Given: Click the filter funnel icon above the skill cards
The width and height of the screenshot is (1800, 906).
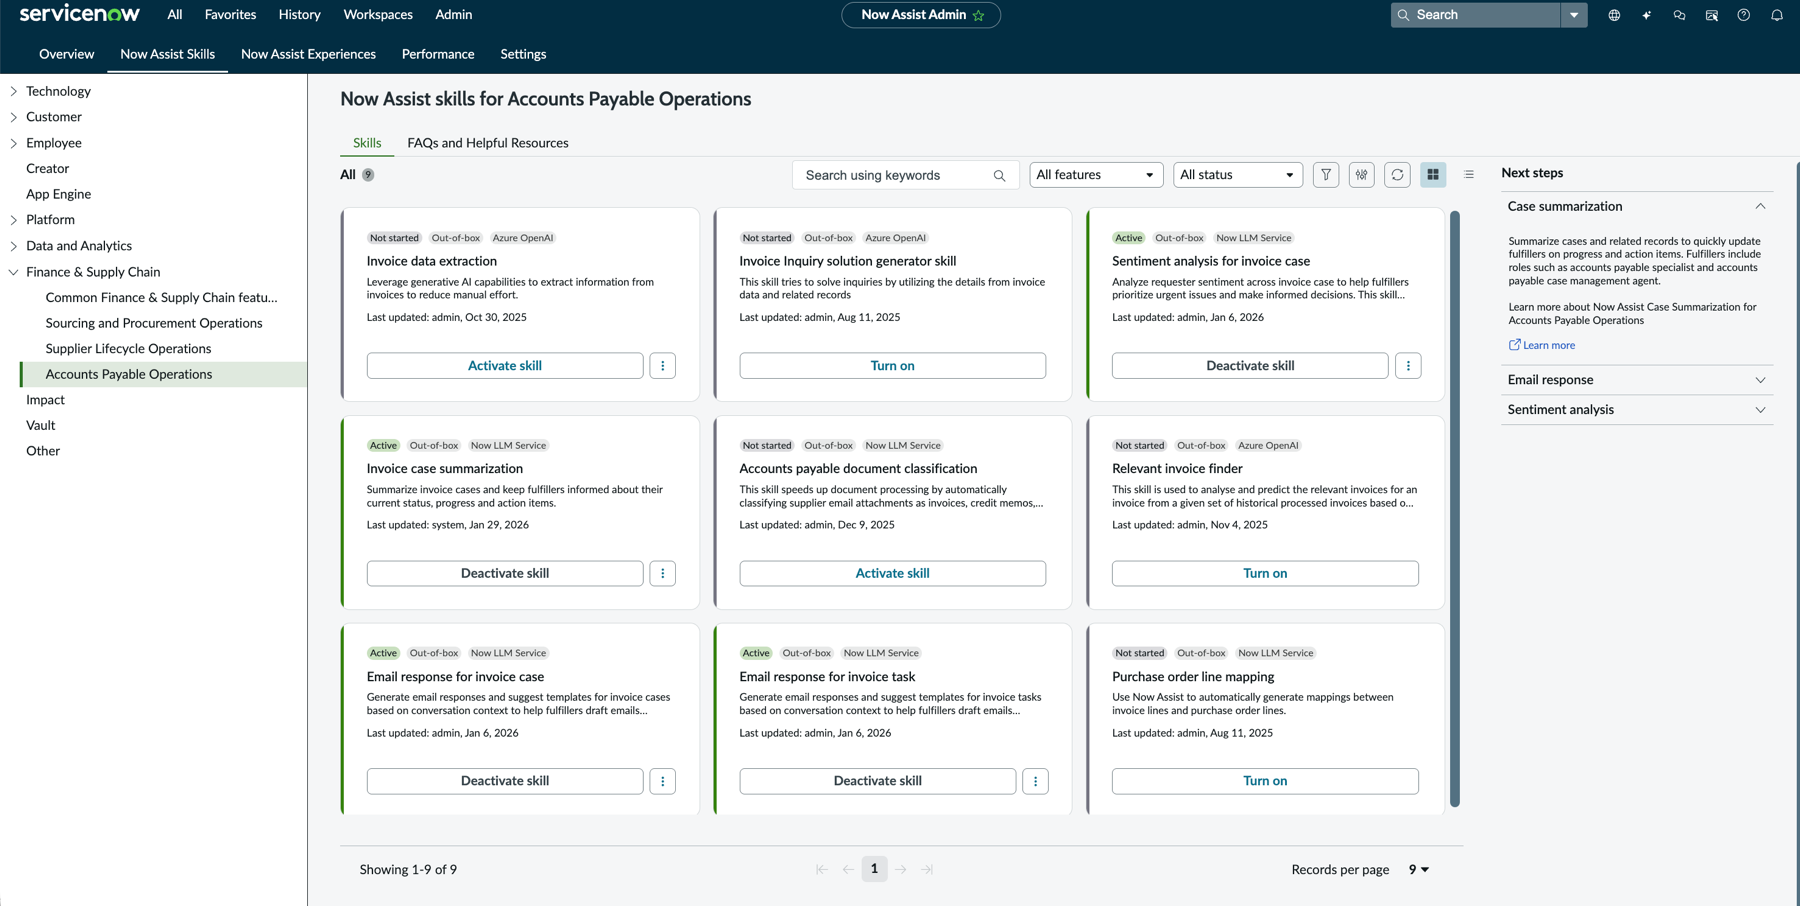Looking at the screenshot, I should coord(1326,175).
